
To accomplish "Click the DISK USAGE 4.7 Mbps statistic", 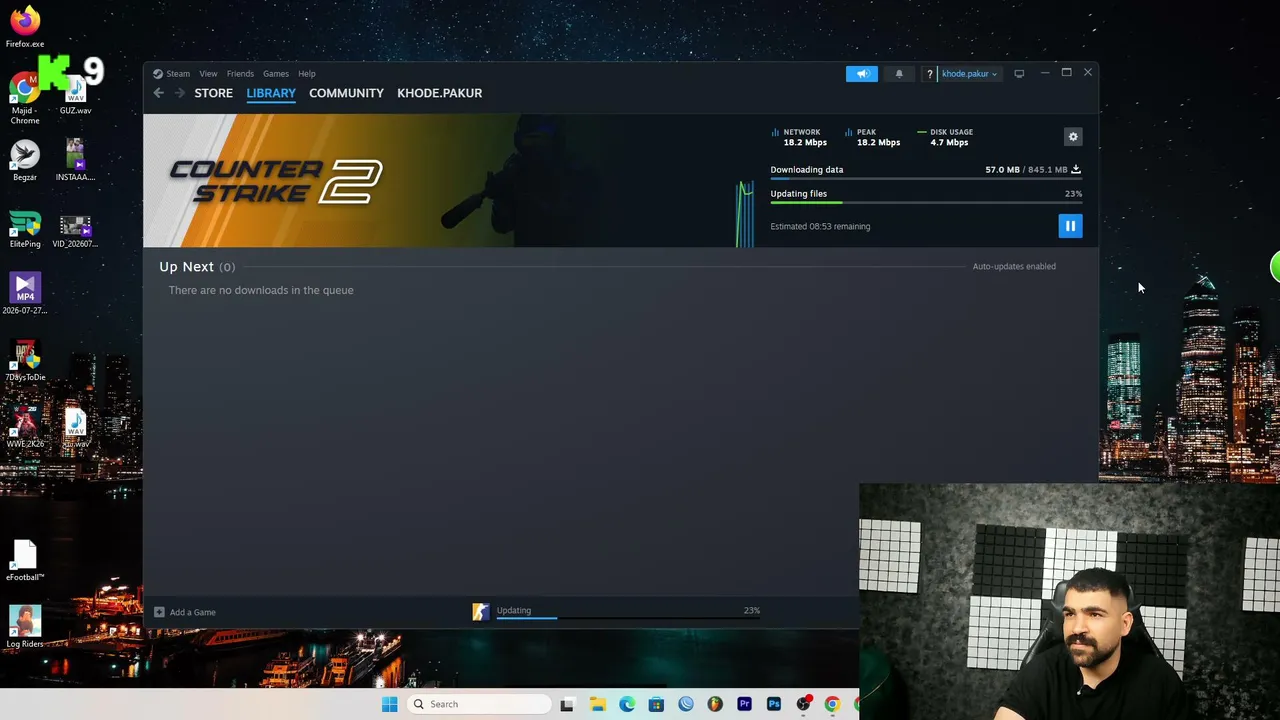I will [x=945, y=137].
